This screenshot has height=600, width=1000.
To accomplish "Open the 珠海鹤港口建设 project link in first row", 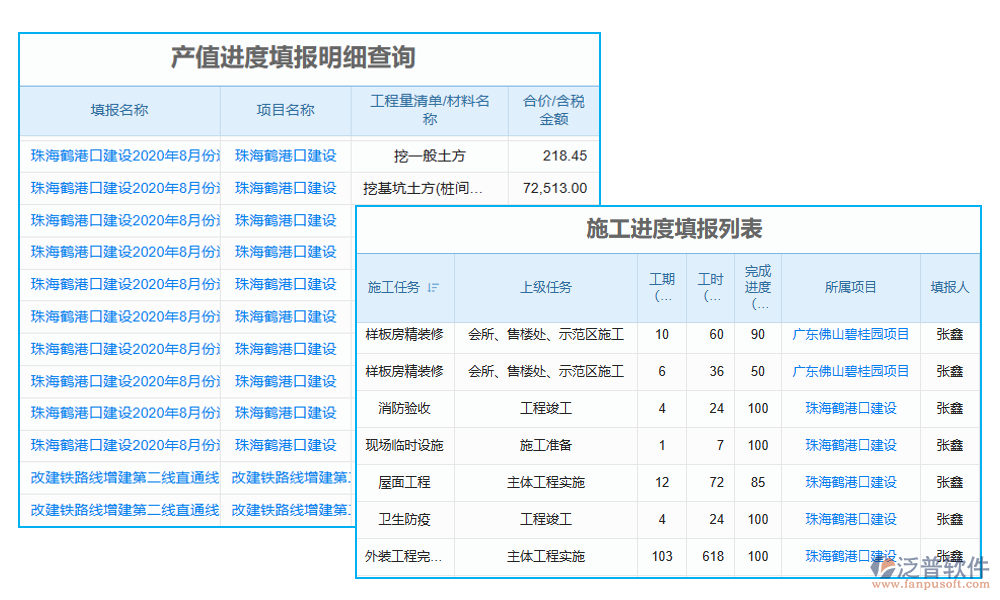I will (287, 155).
